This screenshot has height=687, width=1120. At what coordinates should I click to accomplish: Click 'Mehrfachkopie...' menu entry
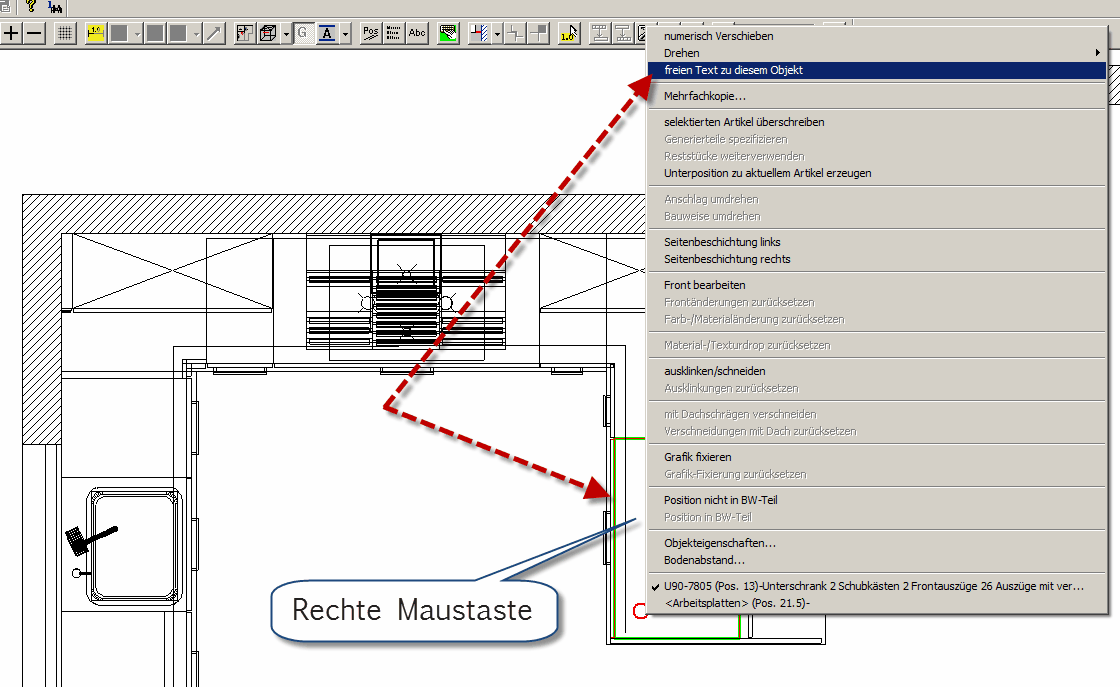(x=705, y=96)
